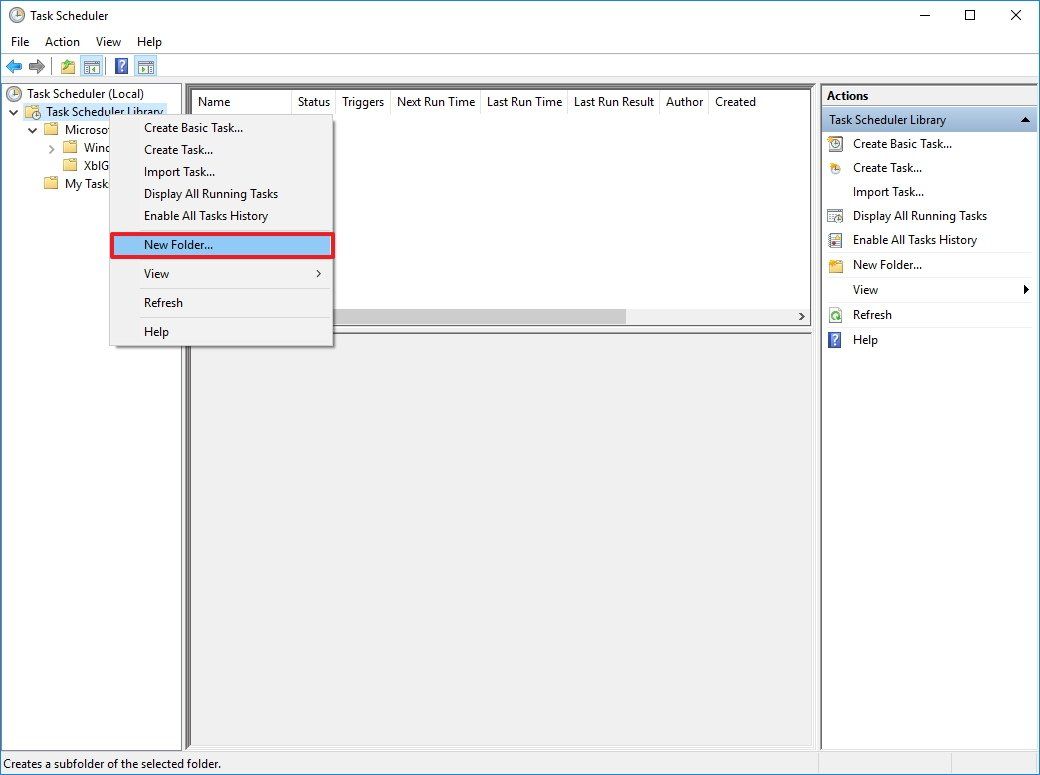Click the horizontal scrollbar right arrow
This screenshot has height=775, width=1040.
coord(801,317)
